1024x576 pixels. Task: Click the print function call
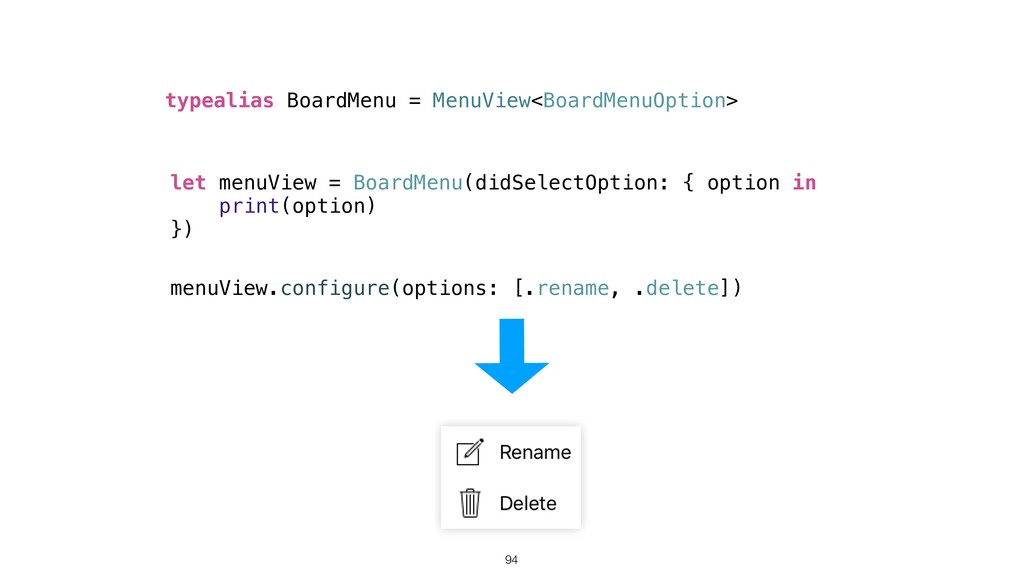tap(249, 206)
